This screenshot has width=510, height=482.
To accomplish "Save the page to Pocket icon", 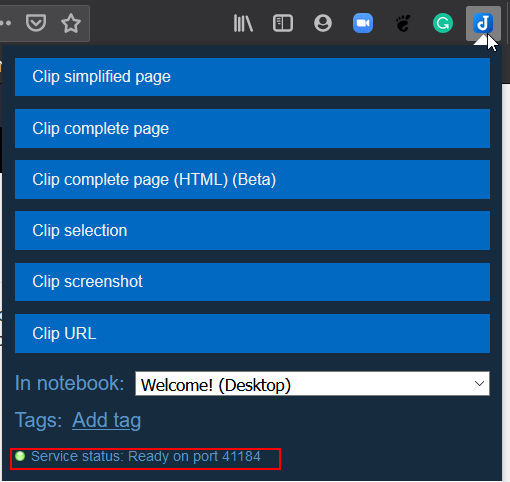I will pos(36,23).
